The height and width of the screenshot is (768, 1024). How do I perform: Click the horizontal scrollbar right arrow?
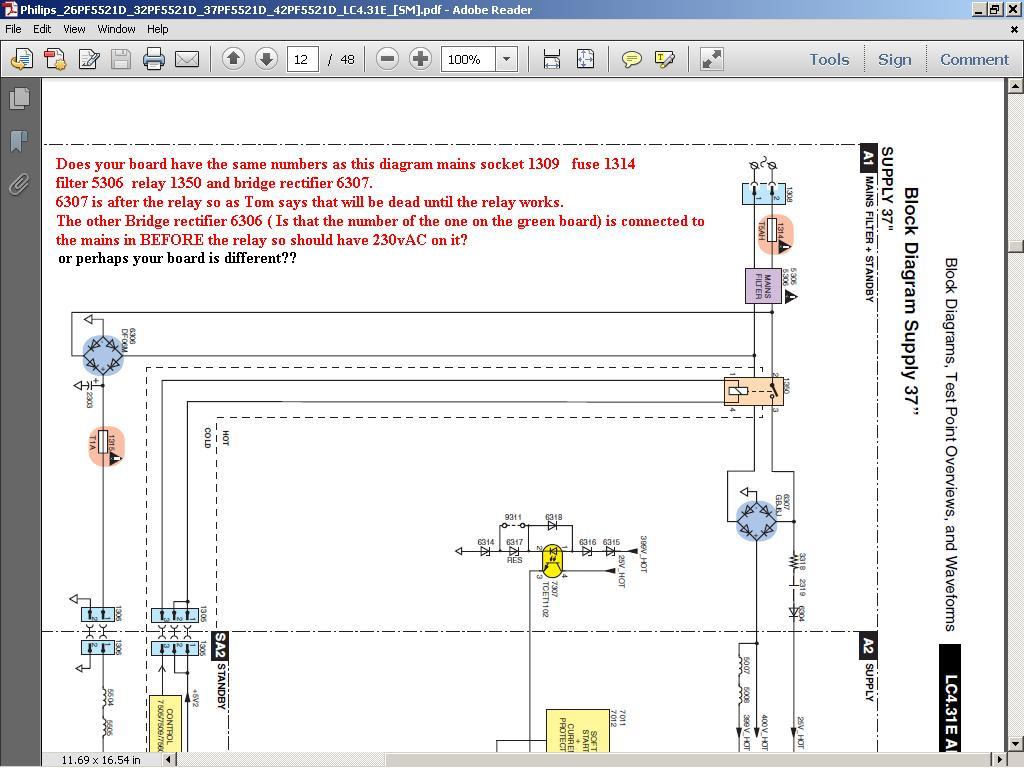[1000, 760]
